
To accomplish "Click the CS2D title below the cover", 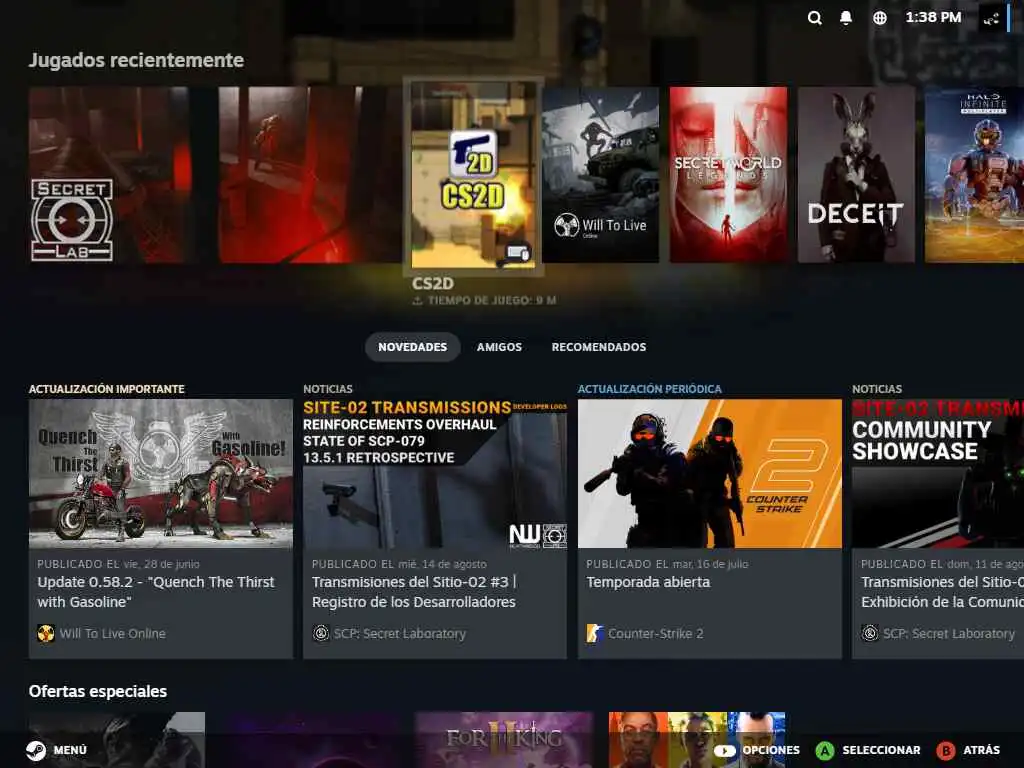I will 433,283.
